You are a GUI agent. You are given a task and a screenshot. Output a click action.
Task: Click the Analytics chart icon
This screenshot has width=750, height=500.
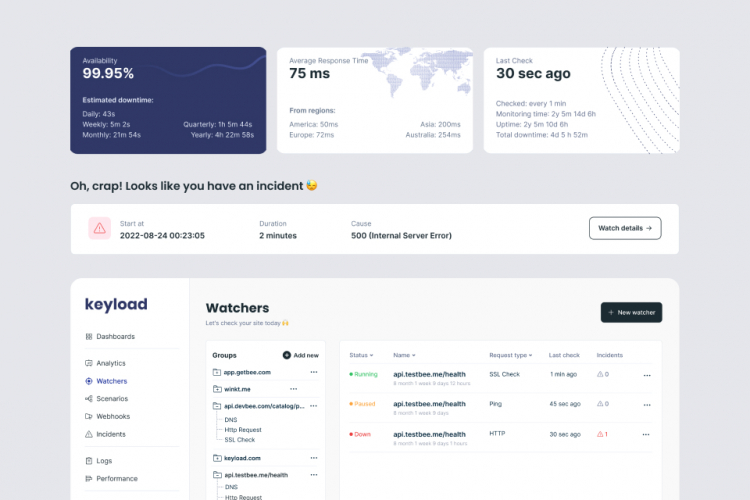[88, 363]
